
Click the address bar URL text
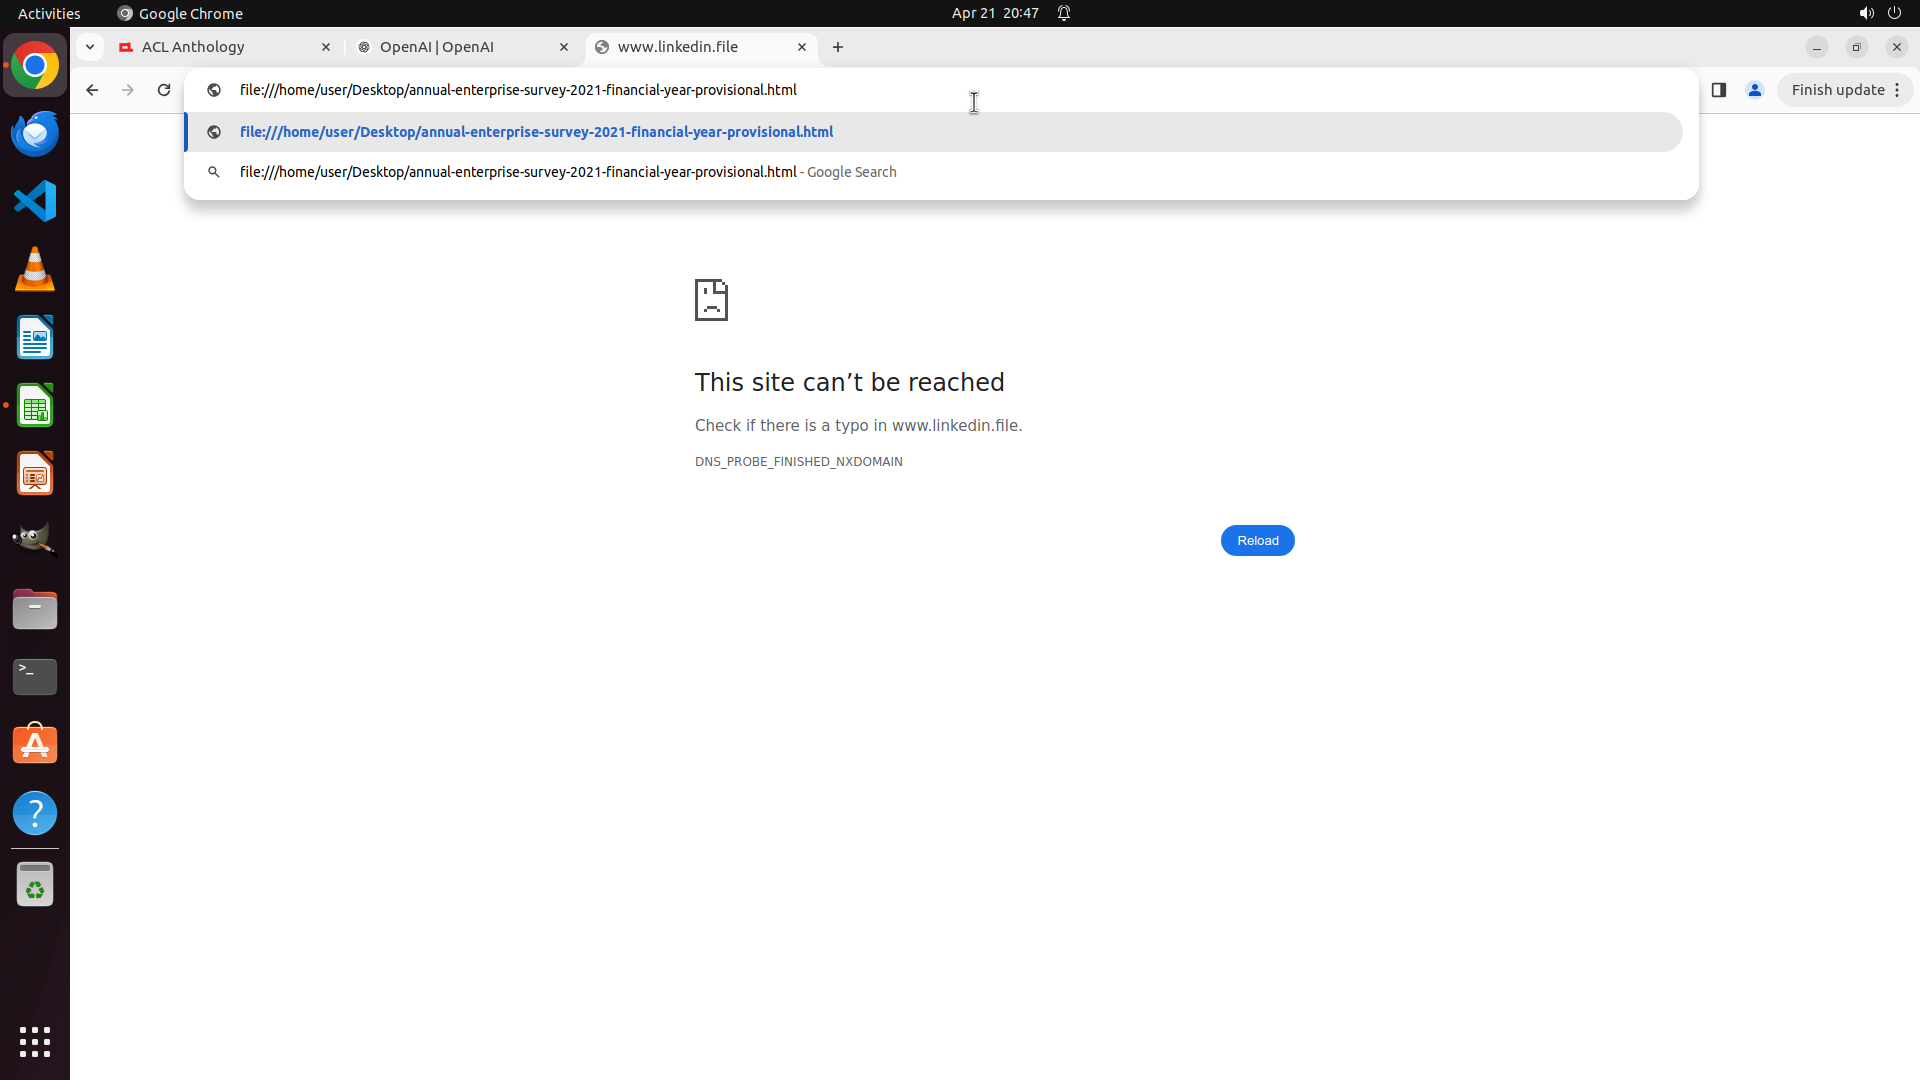point(518,90)
